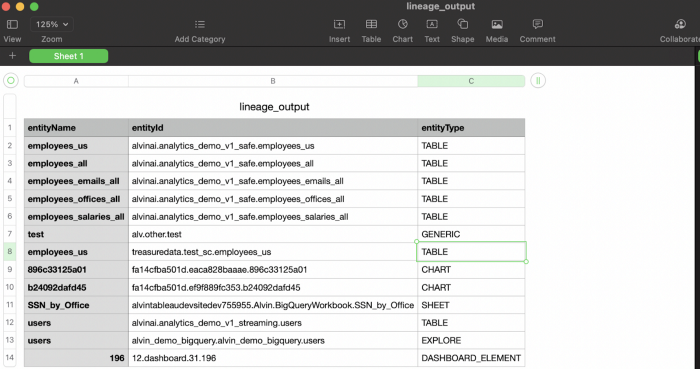Select column A header
The image size is (700, 369).
(76, 81)
